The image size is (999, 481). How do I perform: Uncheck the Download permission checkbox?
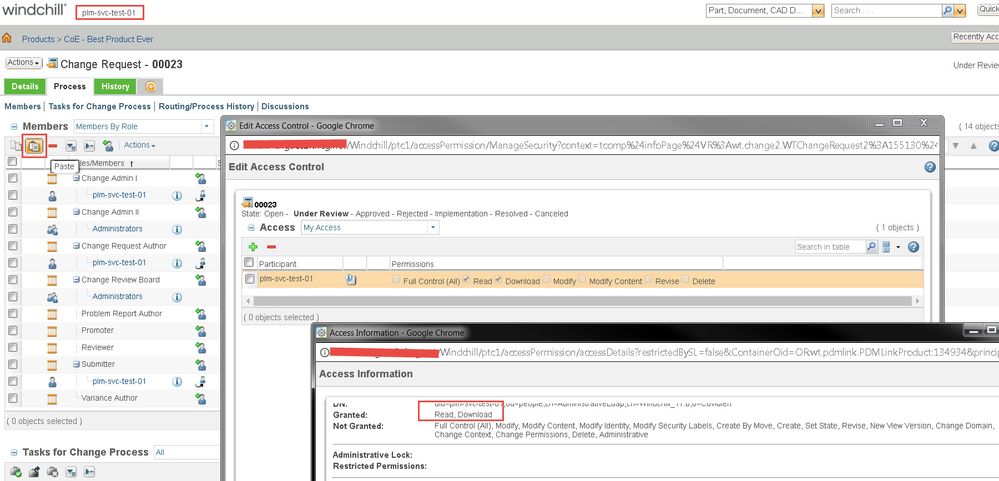(x=500, y=280)
